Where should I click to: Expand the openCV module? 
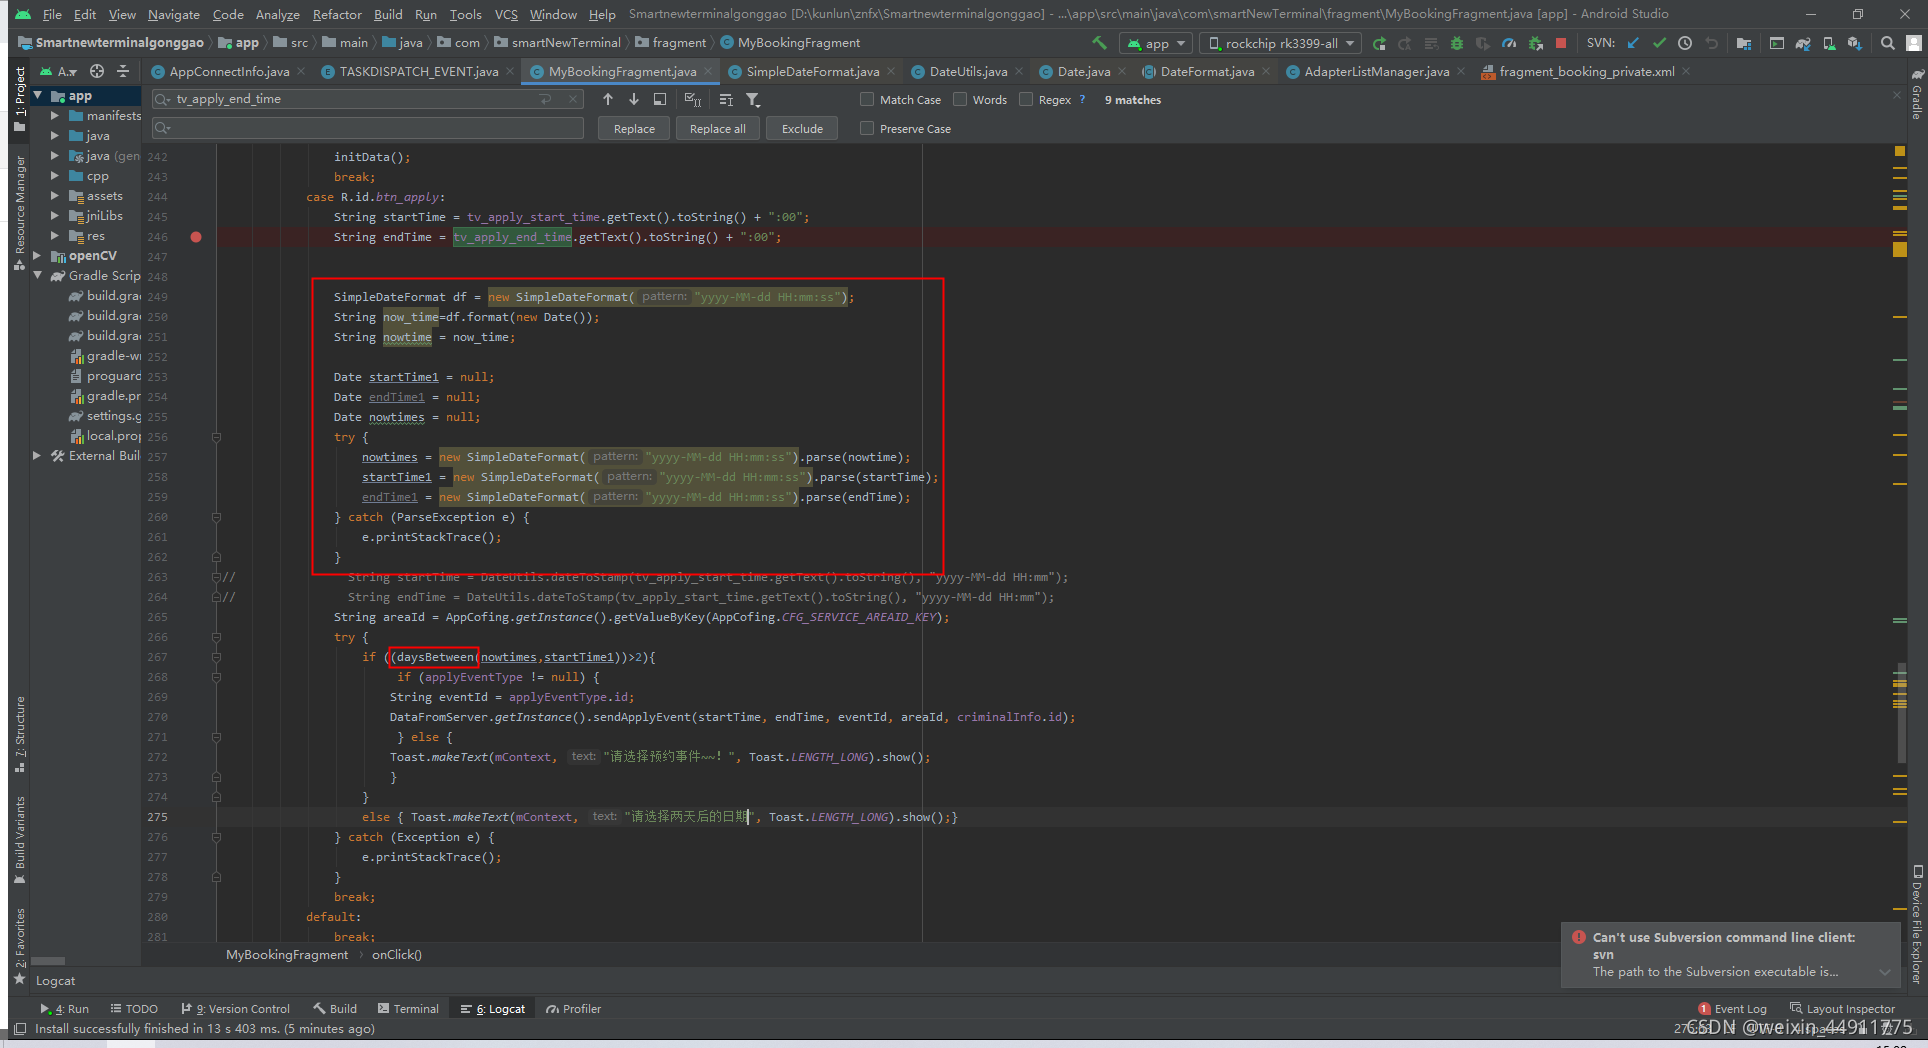(38, 256)
